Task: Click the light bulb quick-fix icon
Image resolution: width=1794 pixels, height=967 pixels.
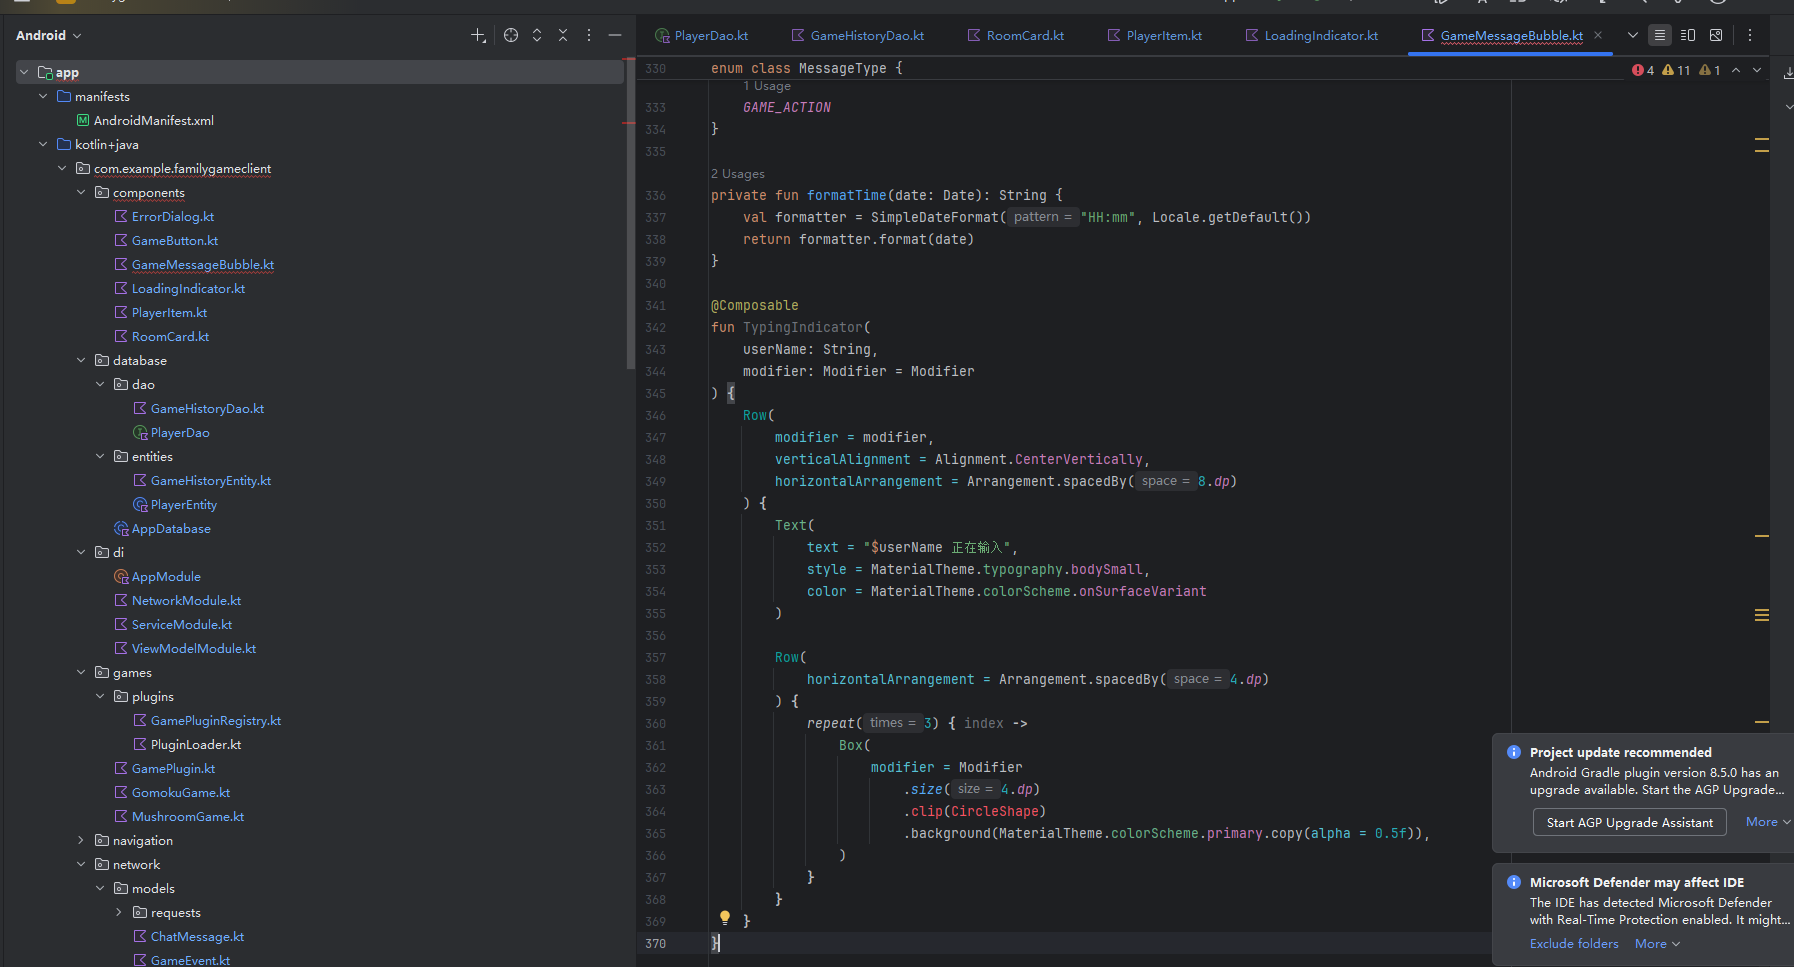Action: 725,918
